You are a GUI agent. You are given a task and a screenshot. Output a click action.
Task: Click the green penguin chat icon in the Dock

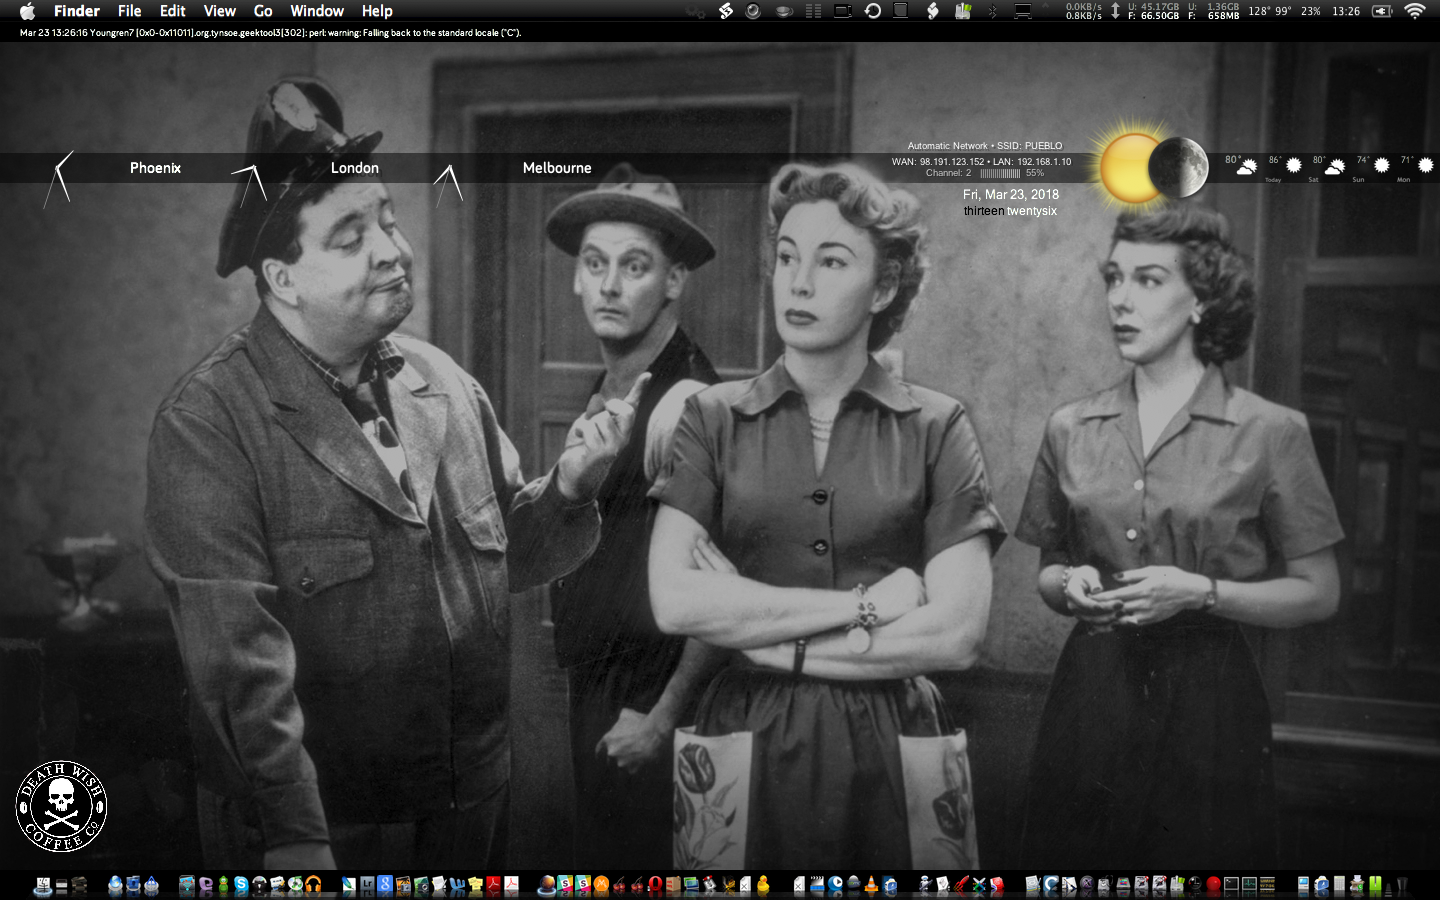pyautogui.click(x=223, y=885)
